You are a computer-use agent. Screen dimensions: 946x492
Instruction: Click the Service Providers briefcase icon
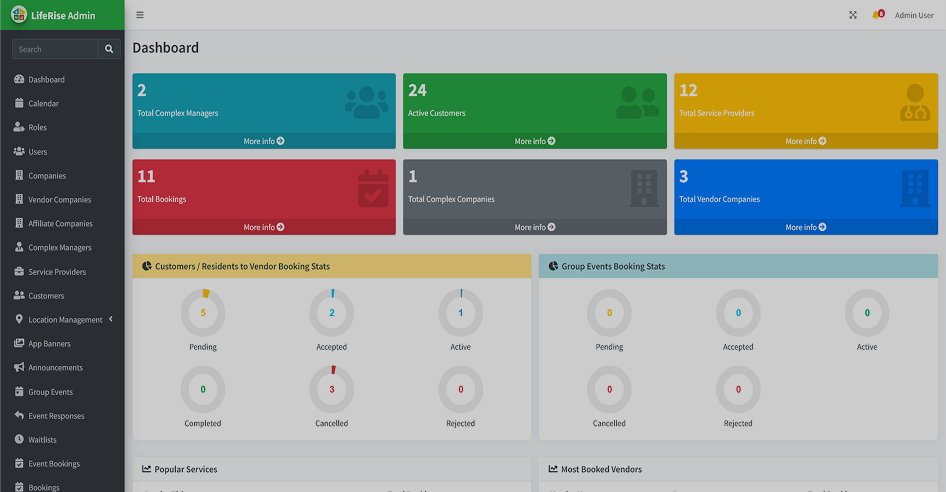coord(19,272)
